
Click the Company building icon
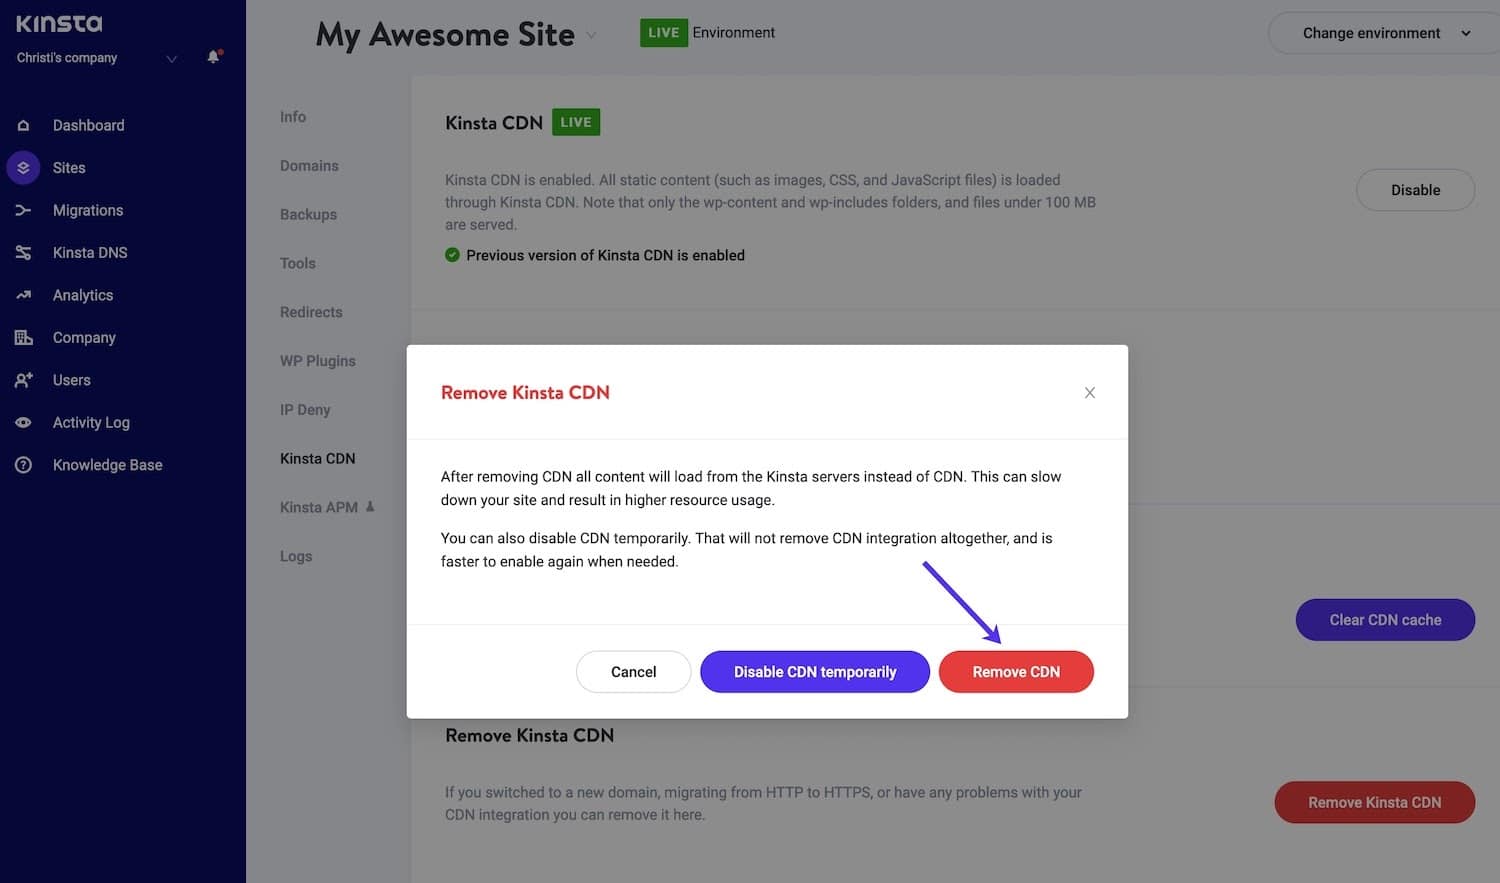pyautogui.click(x=23, y=337)
